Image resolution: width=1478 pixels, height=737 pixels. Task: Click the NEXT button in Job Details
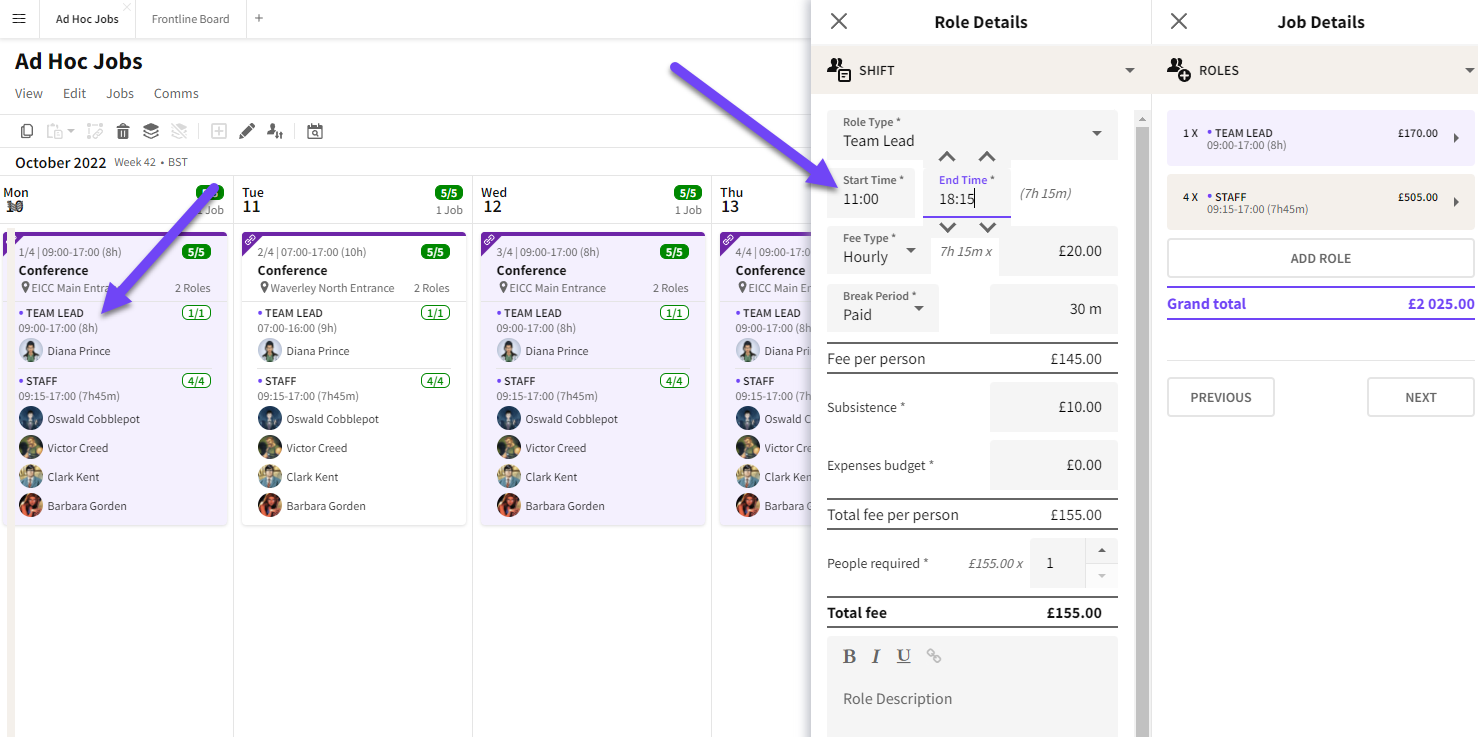pyautogui.click(x=1420, y=397)
